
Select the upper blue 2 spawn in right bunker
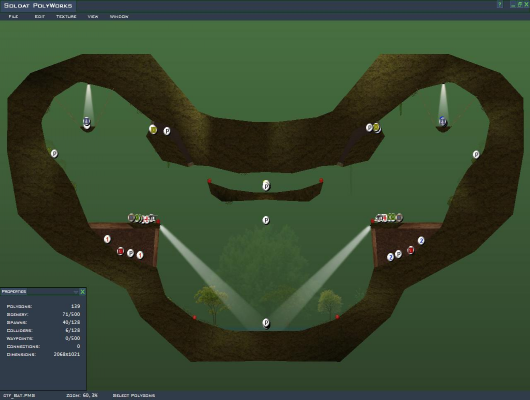[421, 240]
